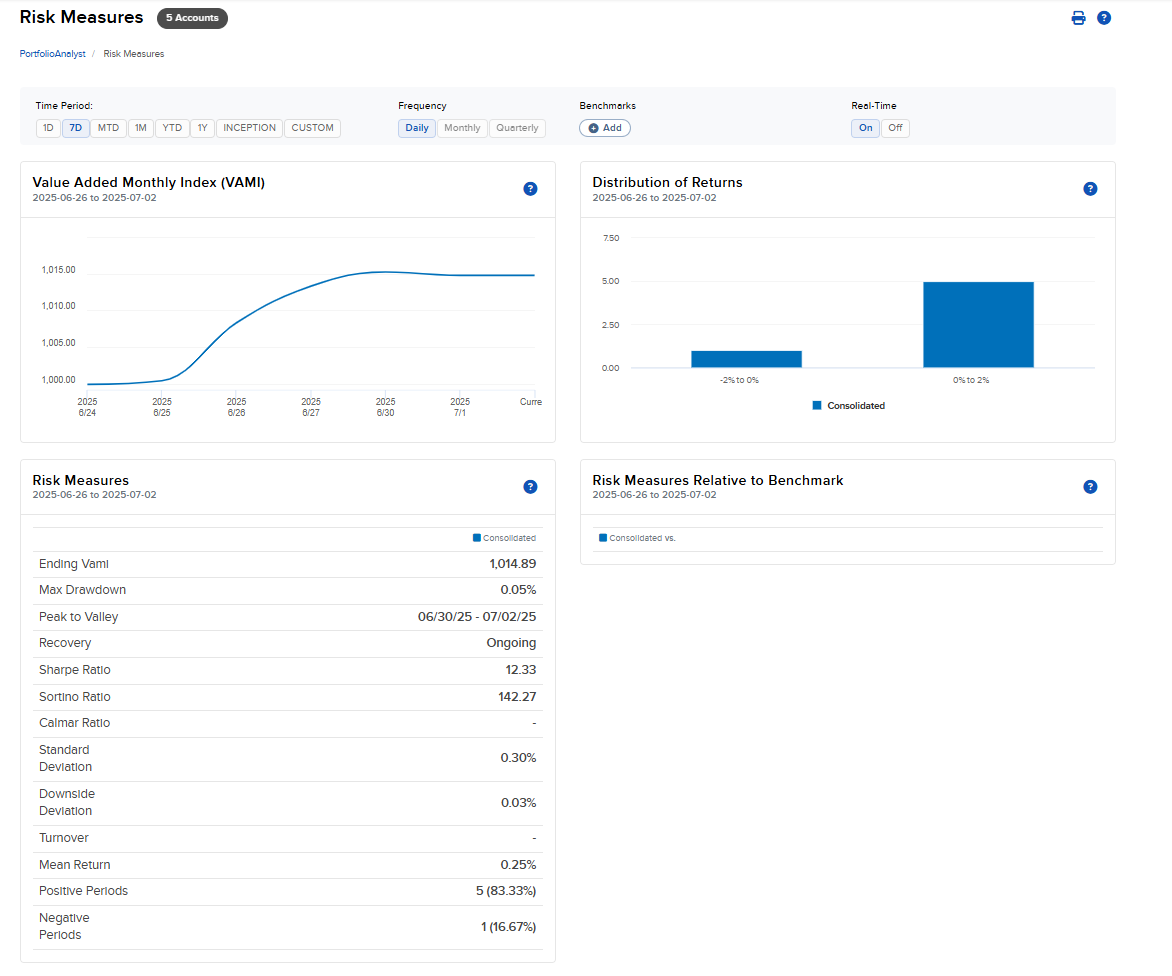Open the page help via top-right question mark
This screenshot has width=1172, height=976.
pyautogui.click(x=1103, y=17)
